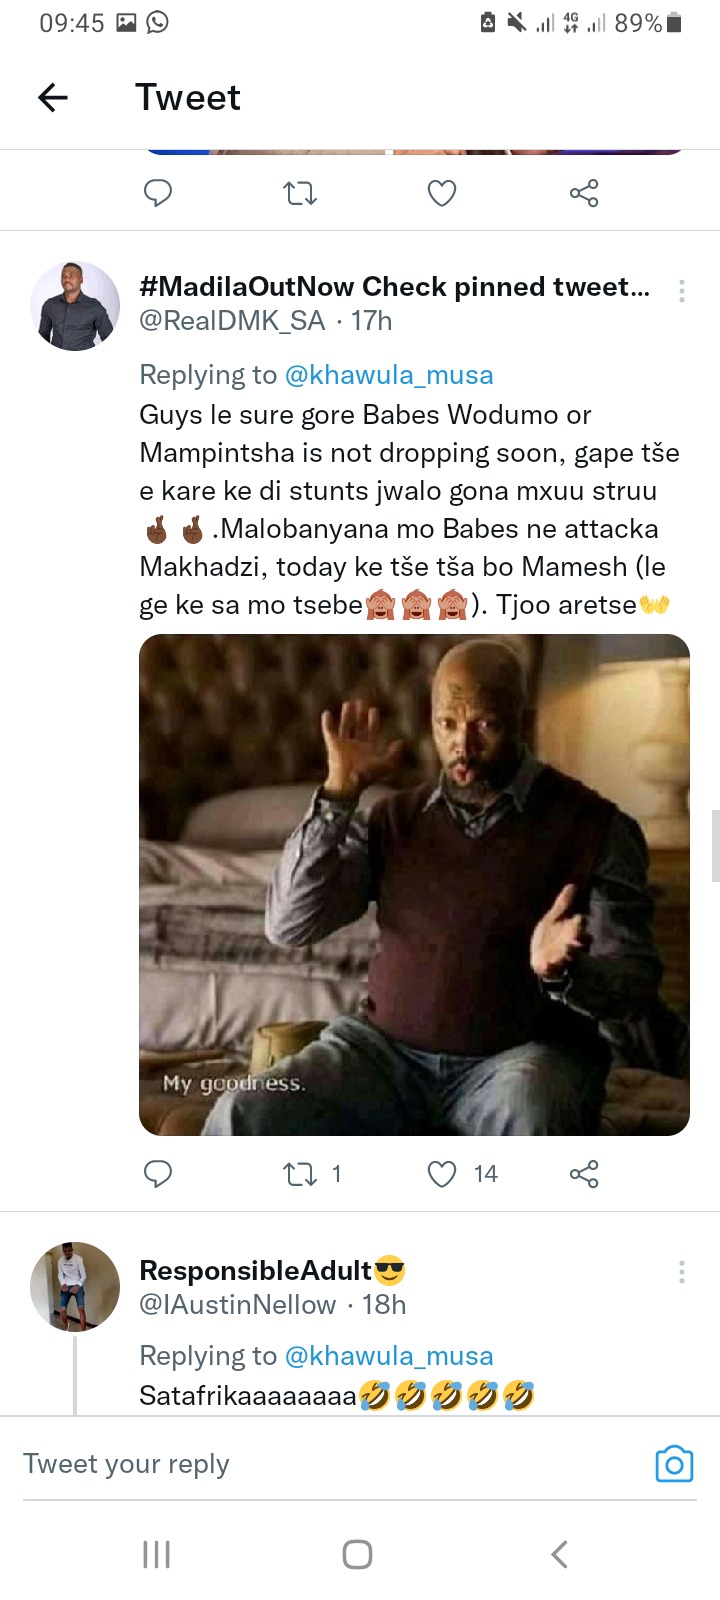Open Android recent apps button

[157, 1554]
